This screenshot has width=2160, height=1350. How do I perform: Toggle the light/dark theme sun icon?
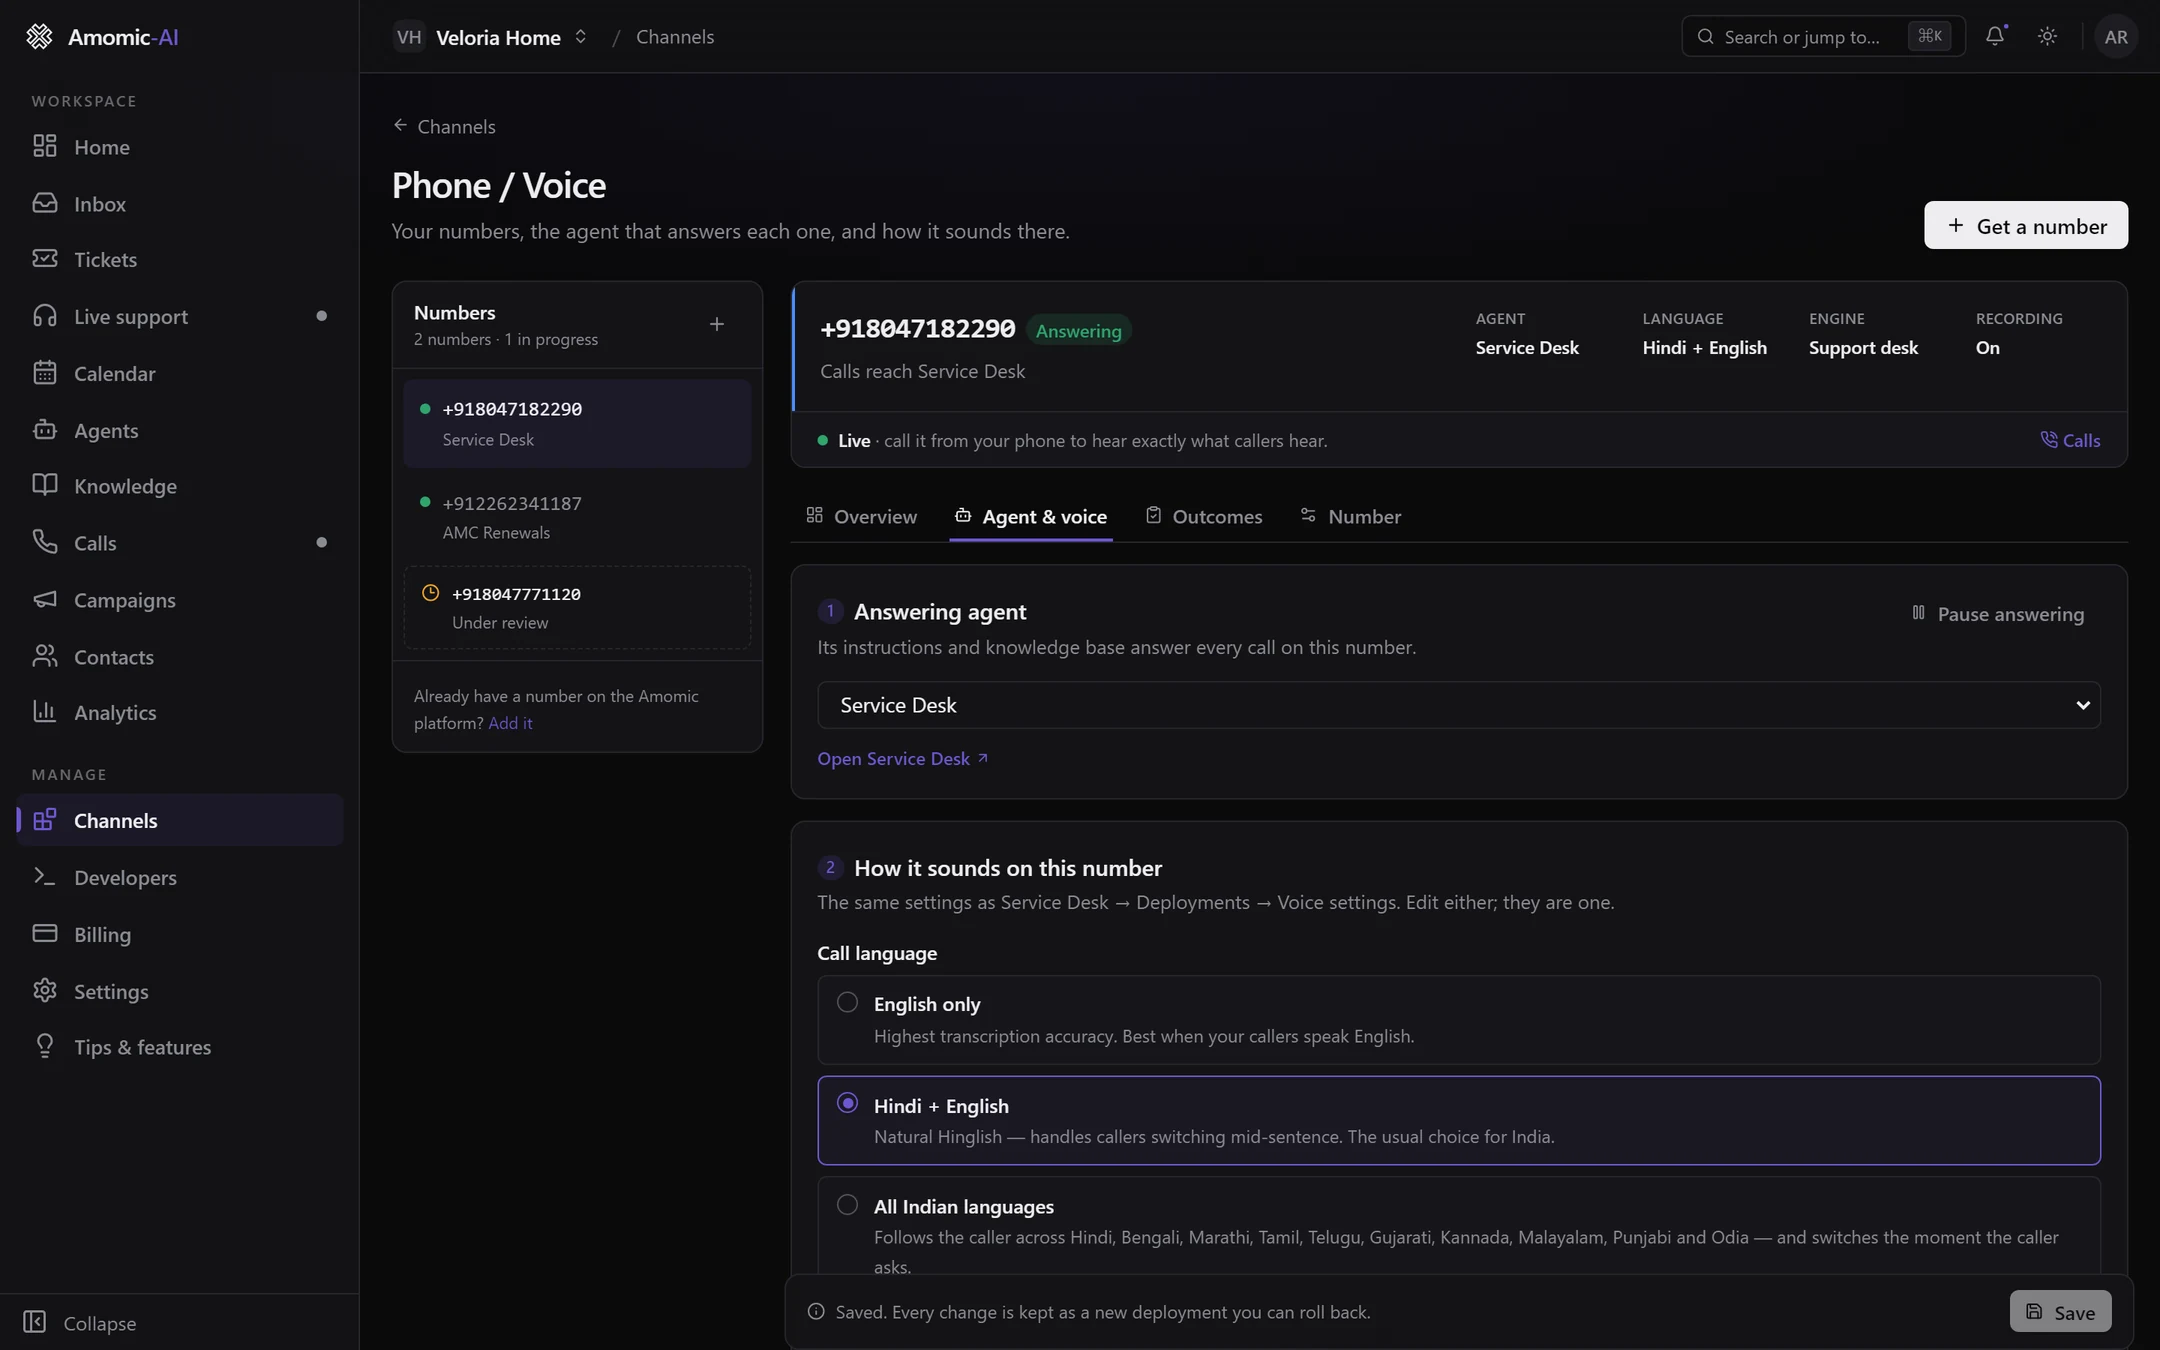pyautogui.click(x=2047, y=36)
